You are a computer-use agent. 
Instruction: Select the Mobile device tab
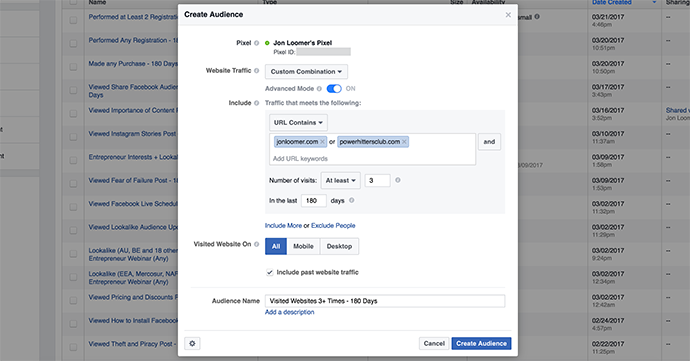(x=304, y=247)
